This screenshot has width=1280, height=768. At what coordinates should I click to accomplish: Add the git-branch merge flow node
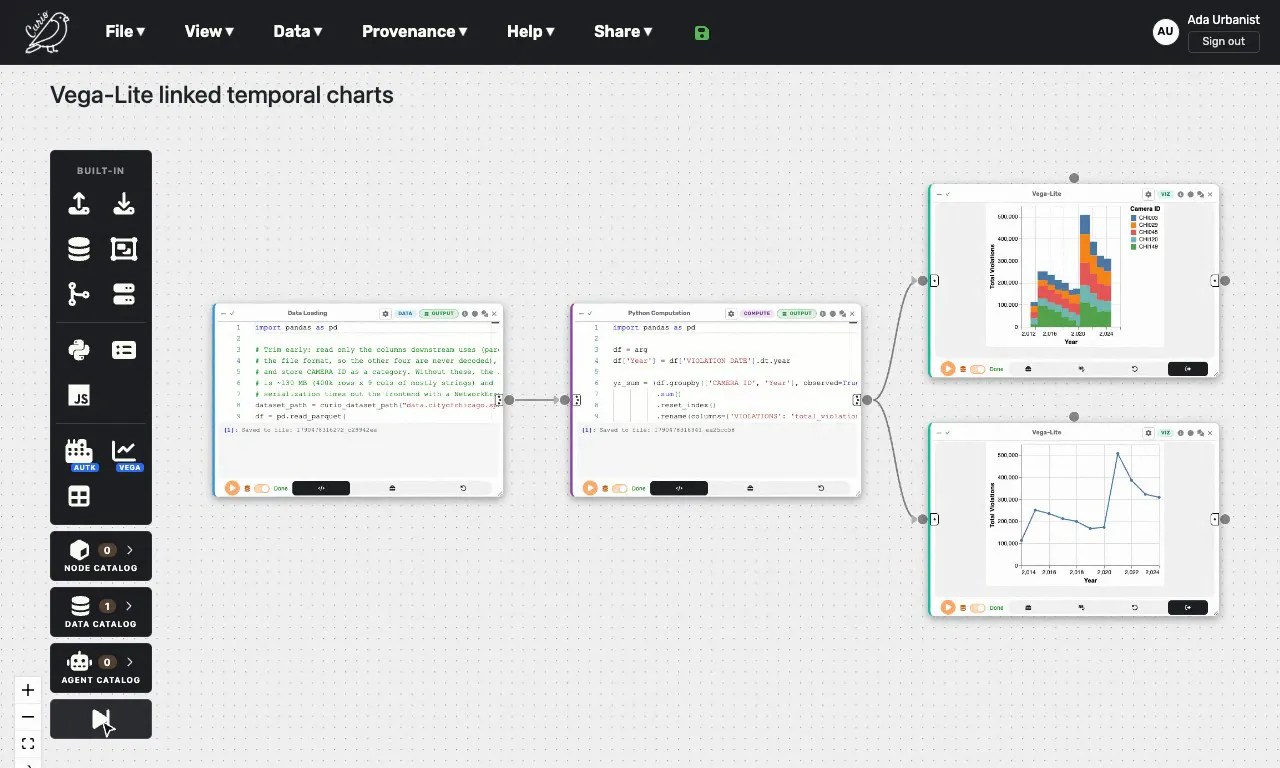click(x=79, y=294)
